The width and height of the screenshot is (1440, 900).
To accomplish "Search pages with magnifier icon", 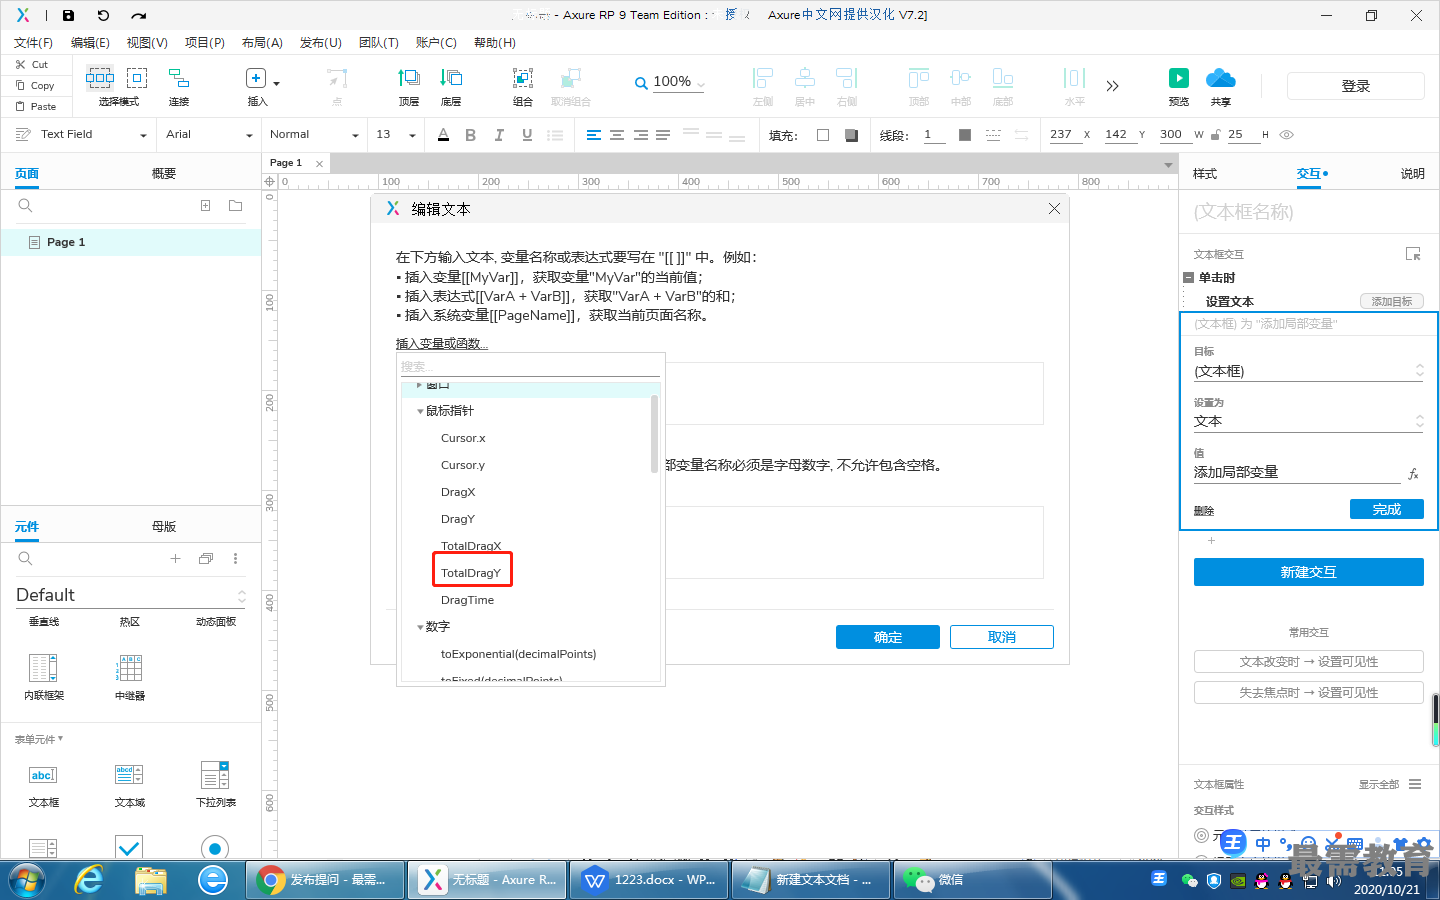I will point(26,206).
